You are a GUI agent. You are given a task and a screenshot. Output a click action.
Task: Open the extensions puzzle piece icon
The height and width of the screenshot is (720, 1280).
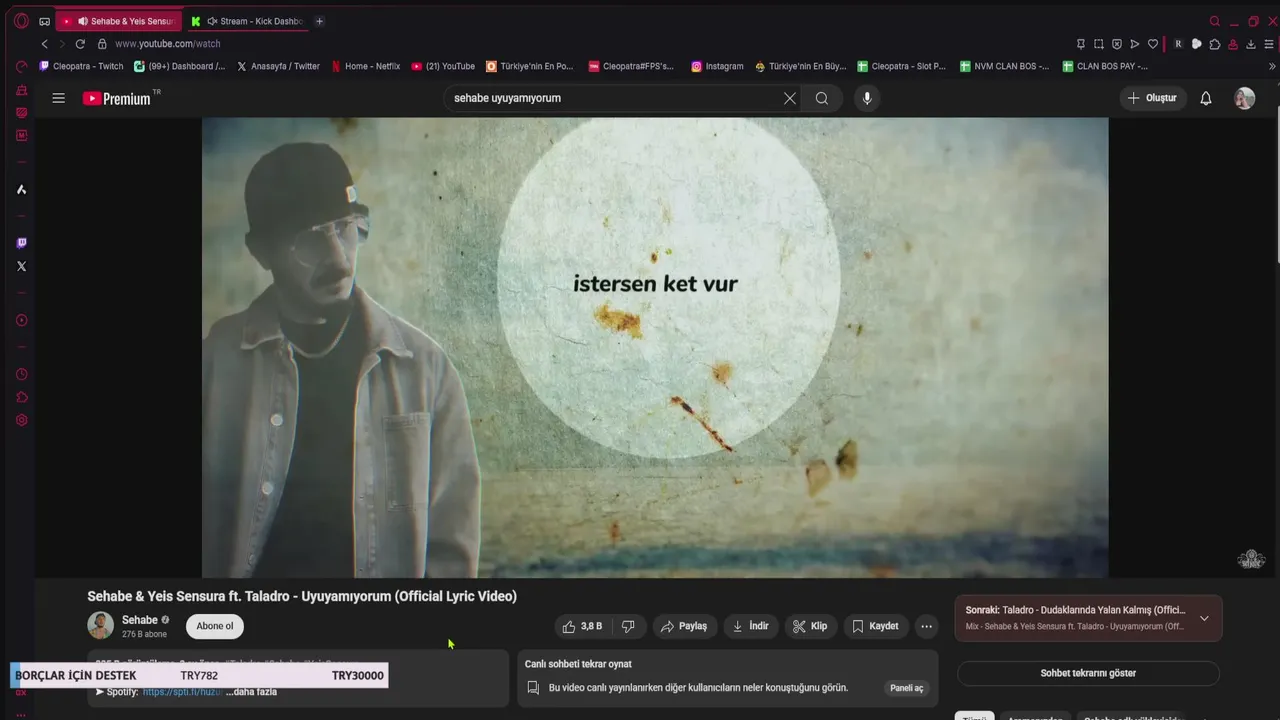pos(1214,44)
